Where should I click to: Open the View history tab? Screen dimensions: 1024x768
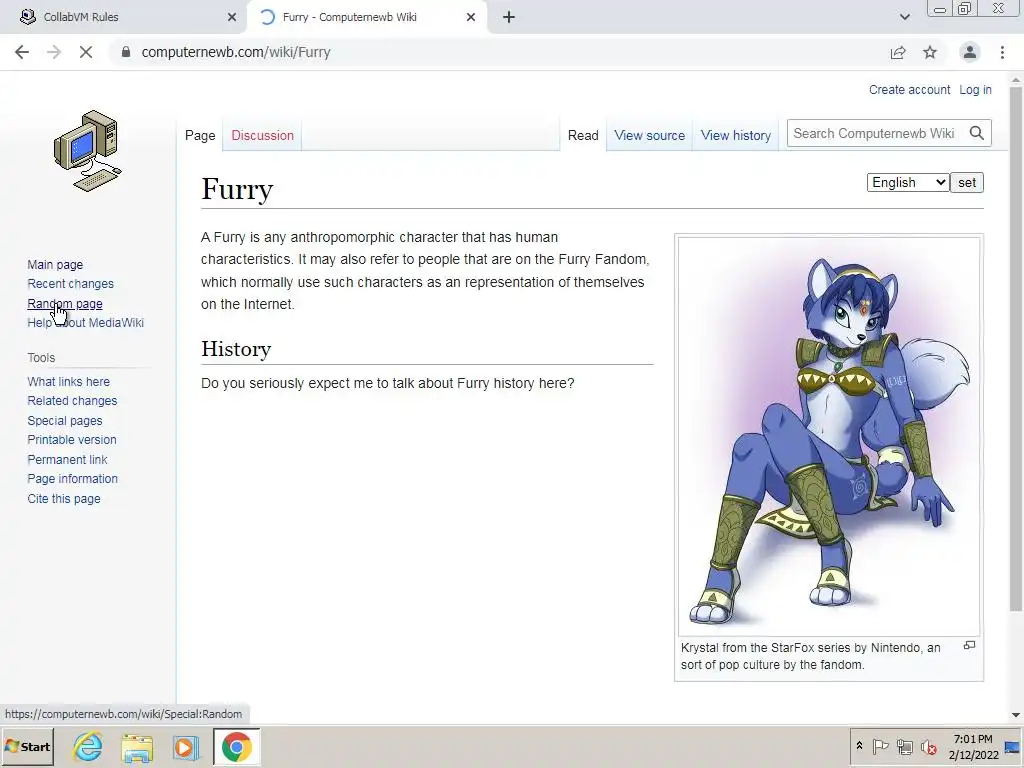736,135
